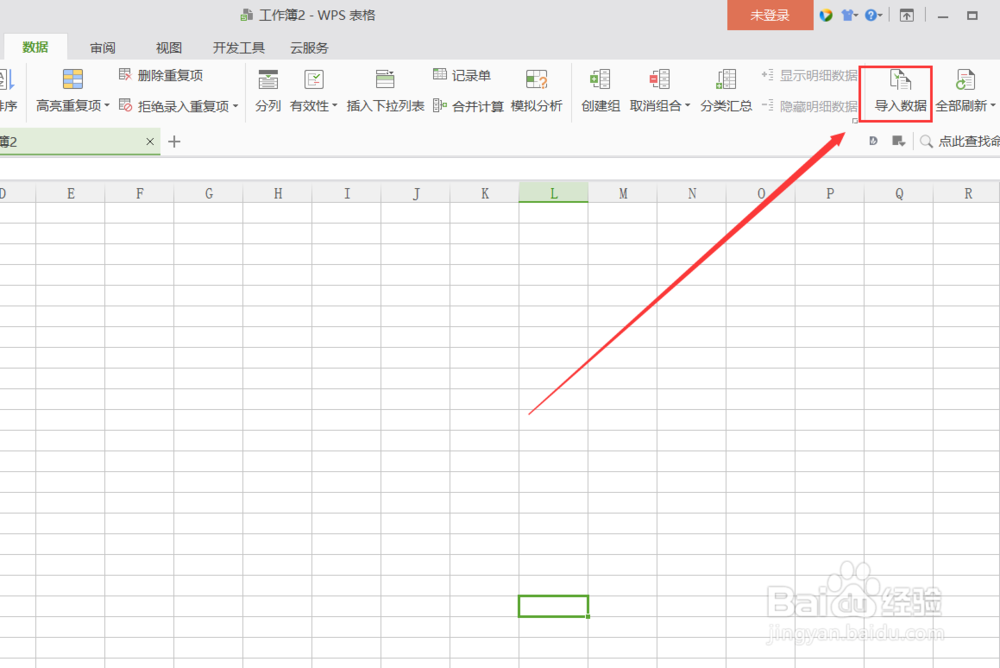The width and height of the screenshot is (1000, 668).
Task: Click Text to Columns (分列) icon
Action: point(268,80)
